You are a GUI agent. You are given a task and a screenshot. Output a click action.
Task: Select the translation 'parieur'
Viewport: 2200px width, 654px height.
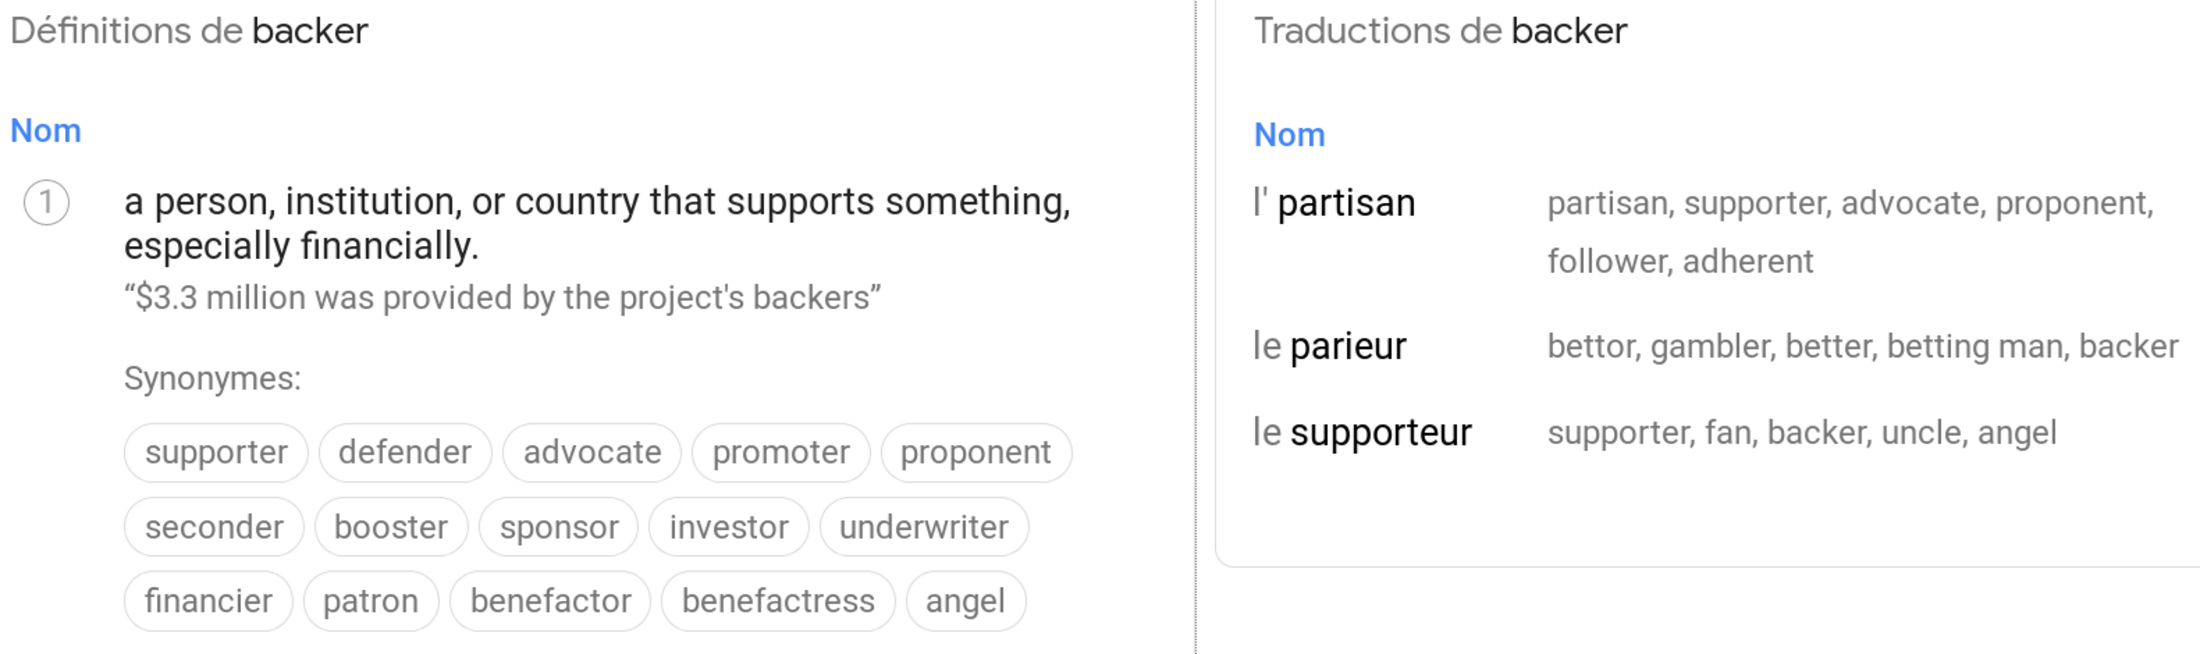click(1347, 347)
